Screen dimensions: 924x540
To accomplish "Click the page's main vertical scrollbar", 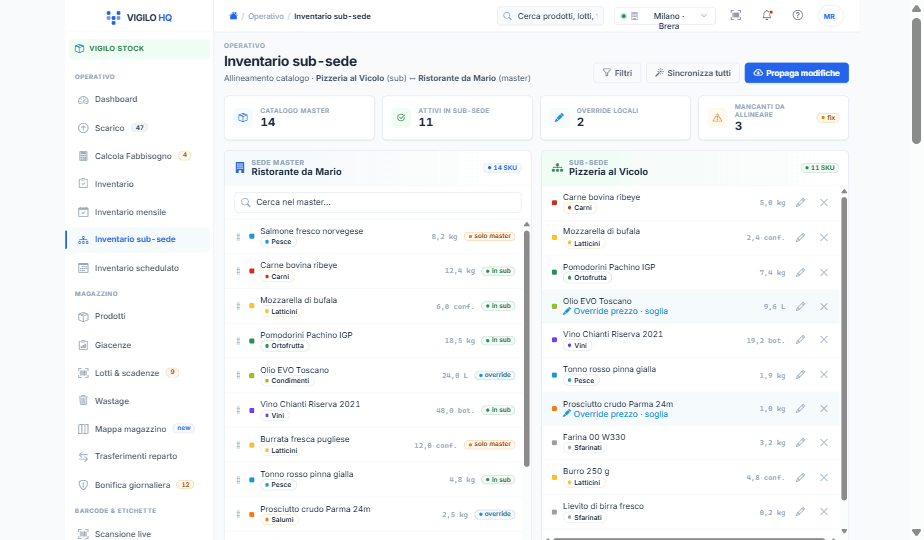I will click(x=916, y=80).
